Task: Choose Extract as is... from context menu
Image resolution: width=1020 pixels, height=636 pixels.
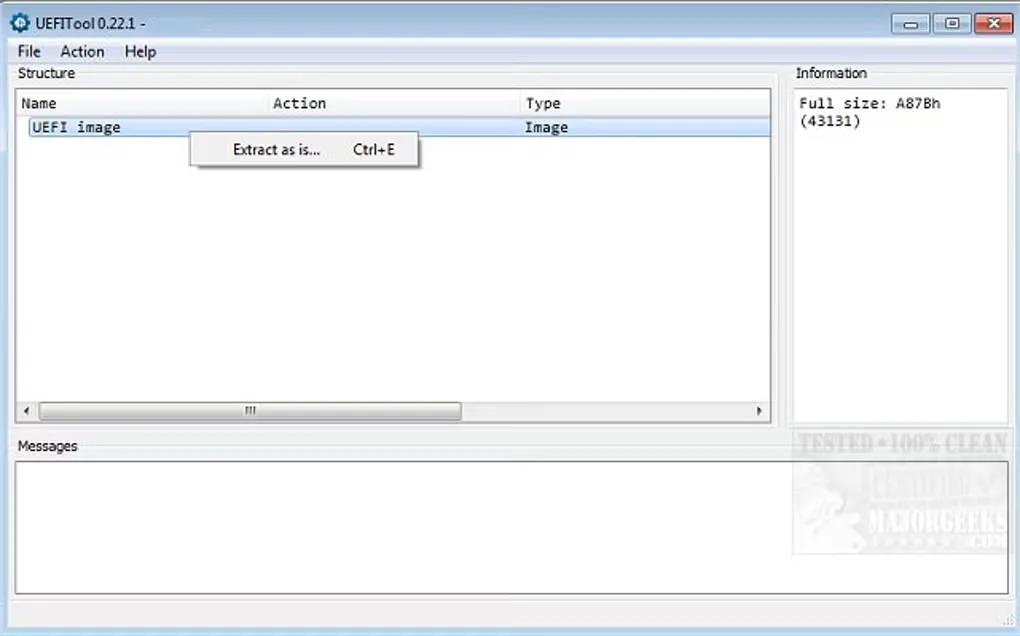Action: click(x=304, y=150)
